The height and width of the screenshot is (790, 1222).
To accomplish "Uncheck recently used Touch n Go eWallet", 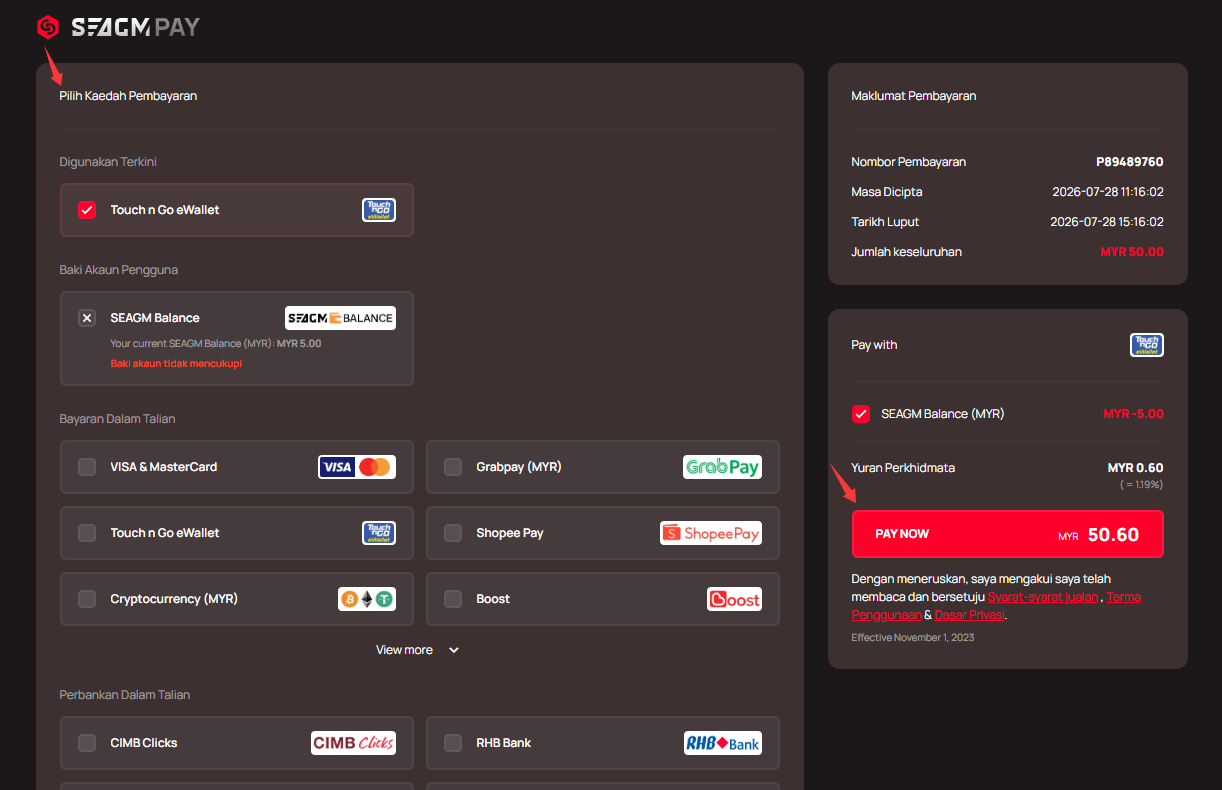I will [87, 210].
